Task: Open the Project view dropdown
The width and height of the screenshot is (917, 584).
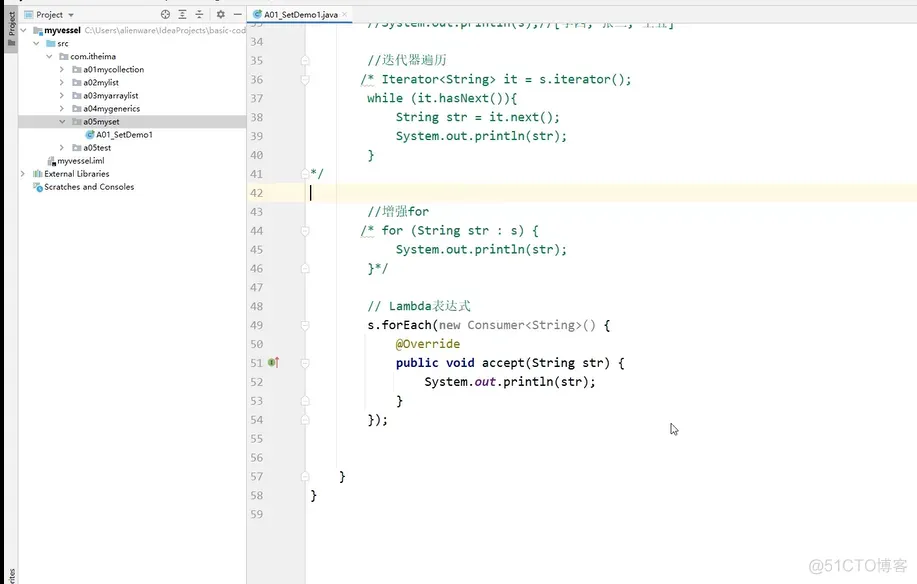Action: coord(71,15)
